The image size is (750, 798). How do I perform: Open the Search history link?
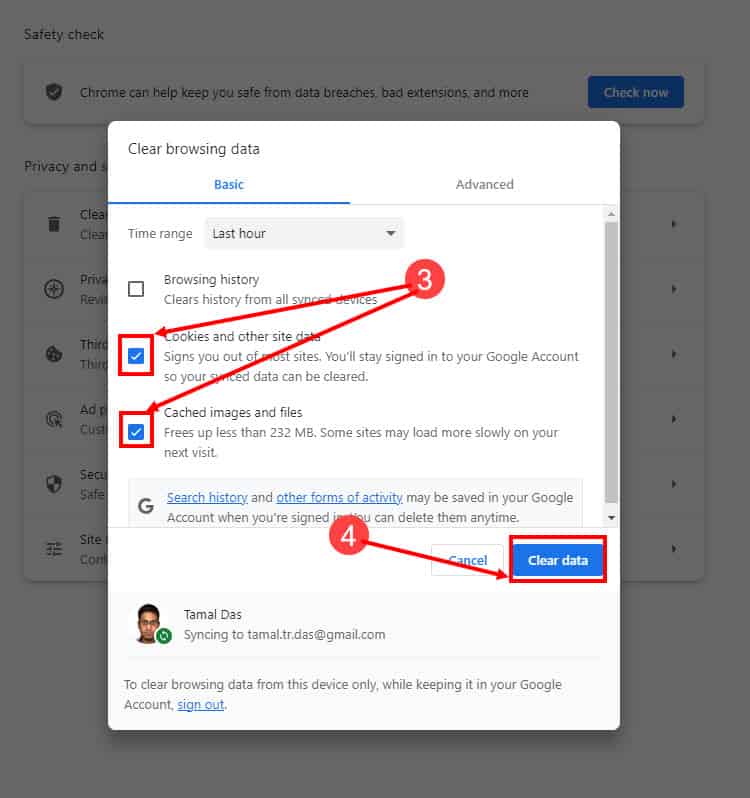point(207,497)
